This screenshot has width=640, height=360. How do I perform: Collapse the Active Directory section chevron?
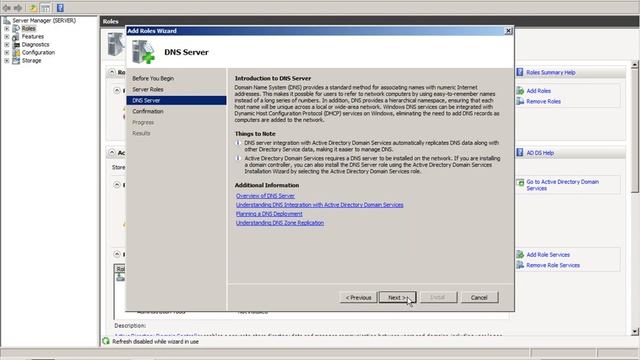[x=112, y=152]
